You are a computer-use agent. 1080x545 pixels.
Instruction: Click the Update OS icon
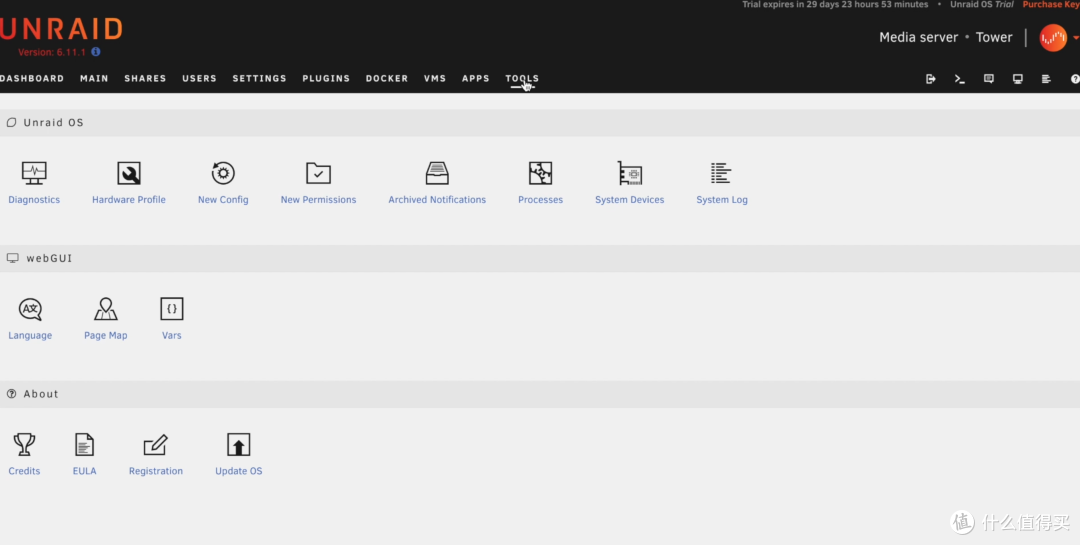[238, 446]
